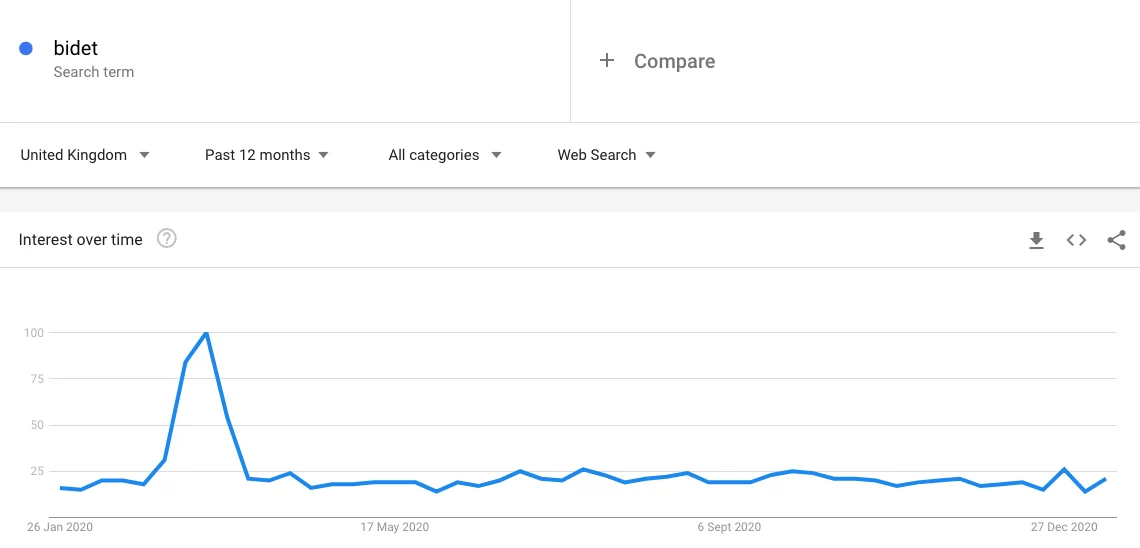The width and height of the screenshot is (1140, 548).
Task: Click the Search term subtitle under bidet
Action: tap(94, 72)
